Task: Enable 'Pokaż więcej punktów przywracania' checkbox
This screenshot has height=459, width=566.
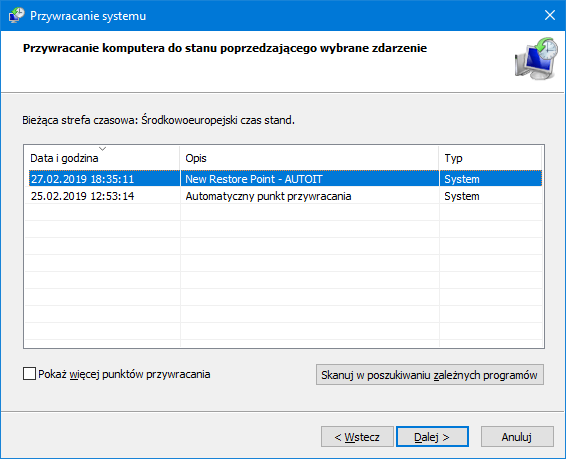Action: pyautogui.click(x=29, y=374)
